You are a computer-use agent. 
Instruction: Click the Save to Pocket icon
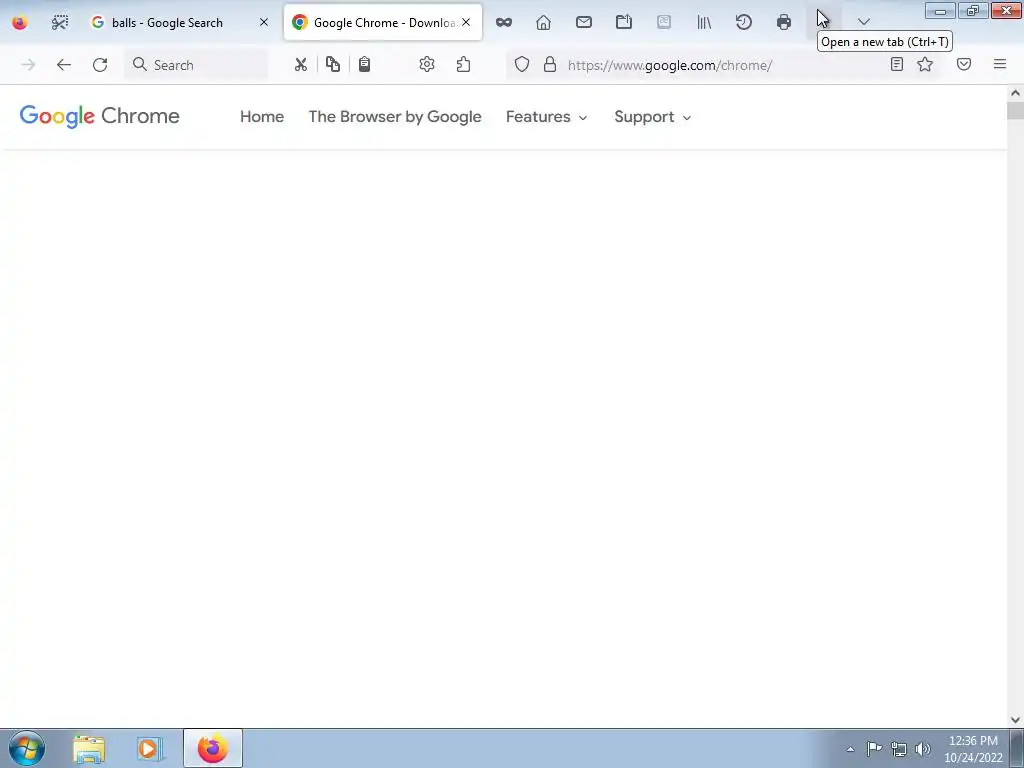tap(964, 64)
